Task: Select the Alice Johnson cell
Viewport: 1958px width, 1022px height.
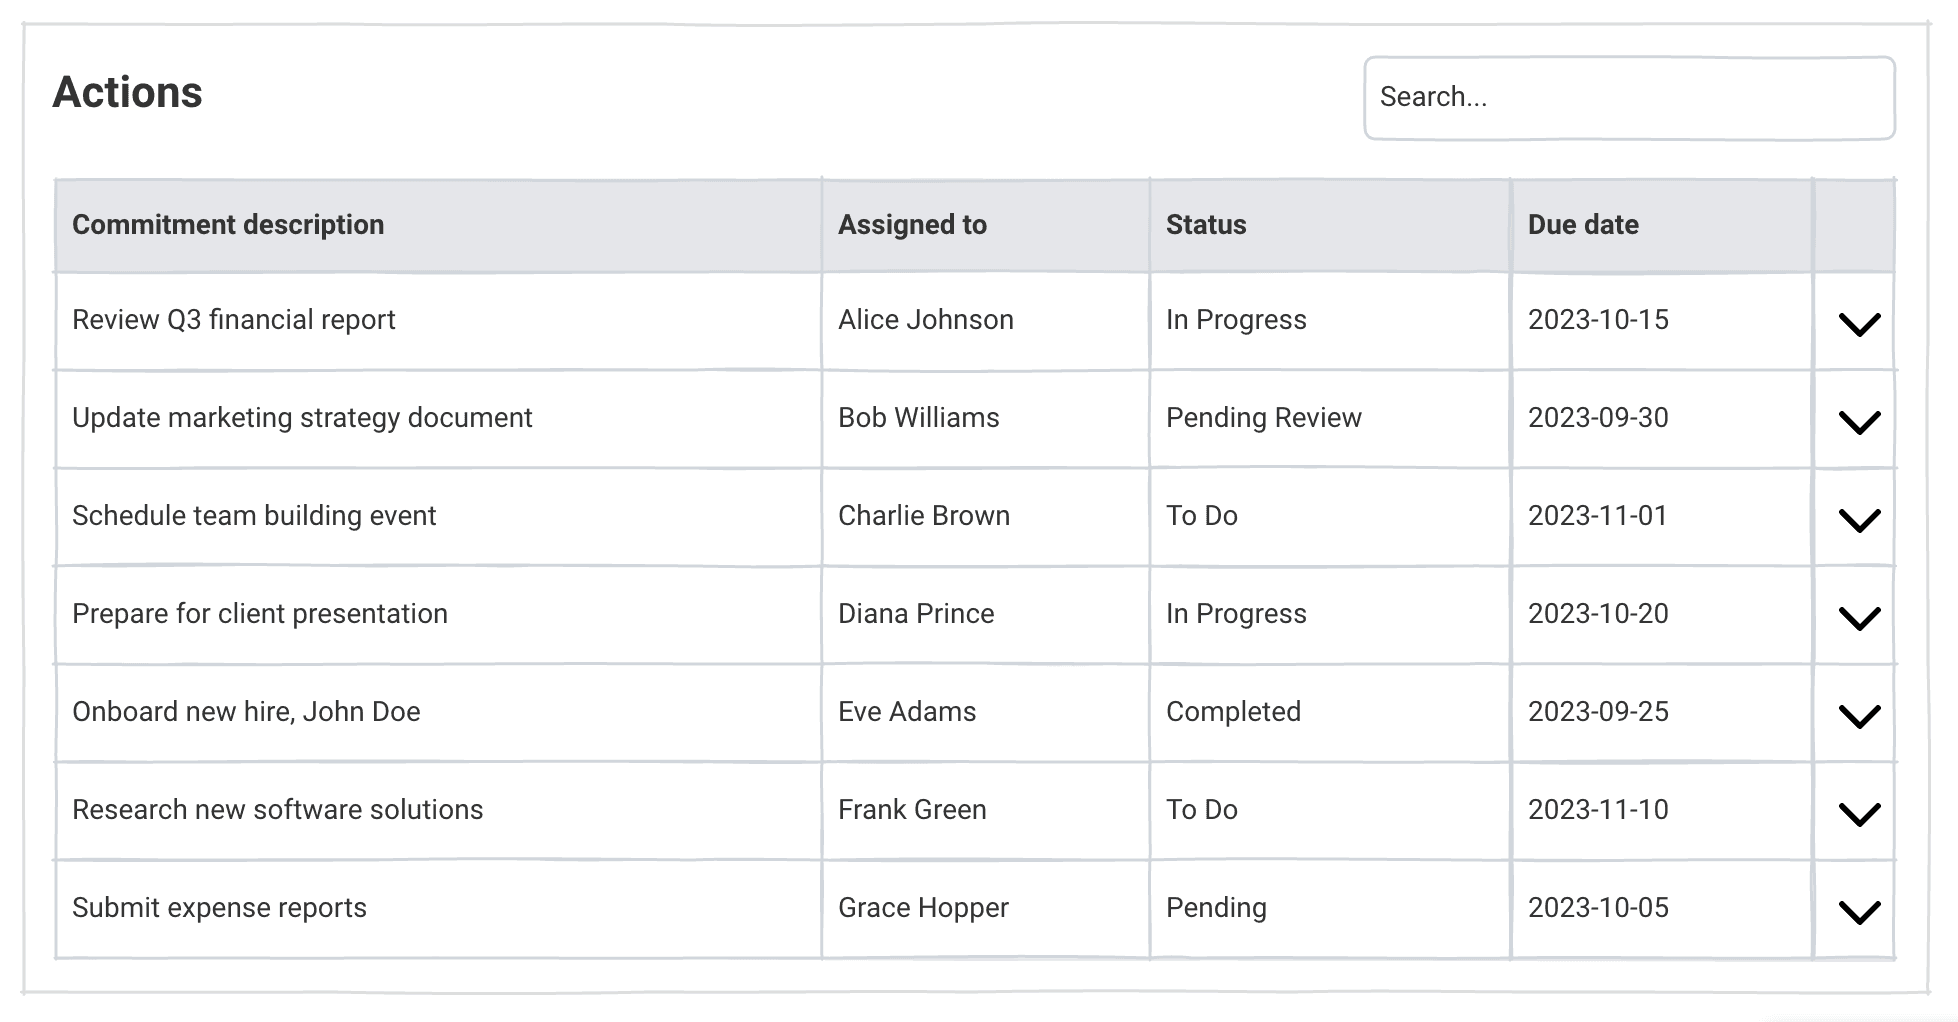Action: 926,320
